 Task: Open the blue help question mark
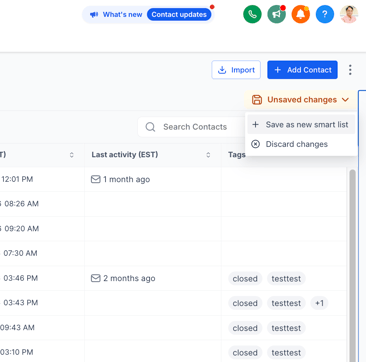point(325,14)
